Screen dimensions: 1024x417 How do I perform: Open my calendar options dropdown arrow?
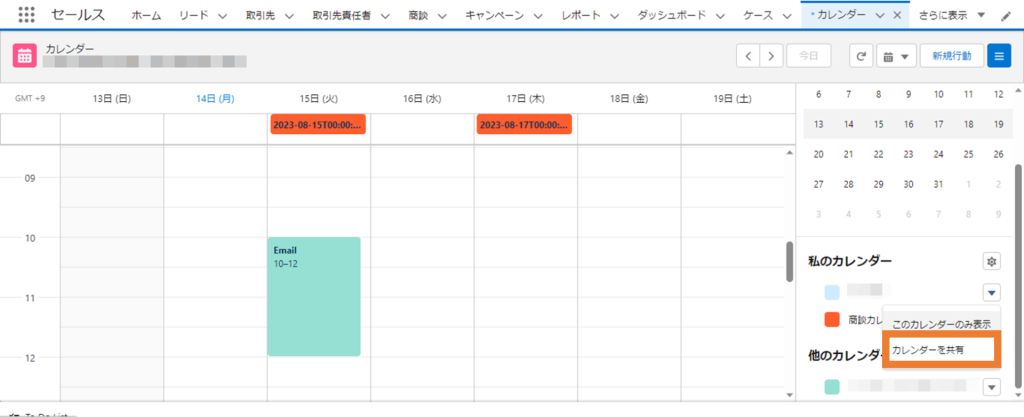pyautogui.click(x=991, y=292)
